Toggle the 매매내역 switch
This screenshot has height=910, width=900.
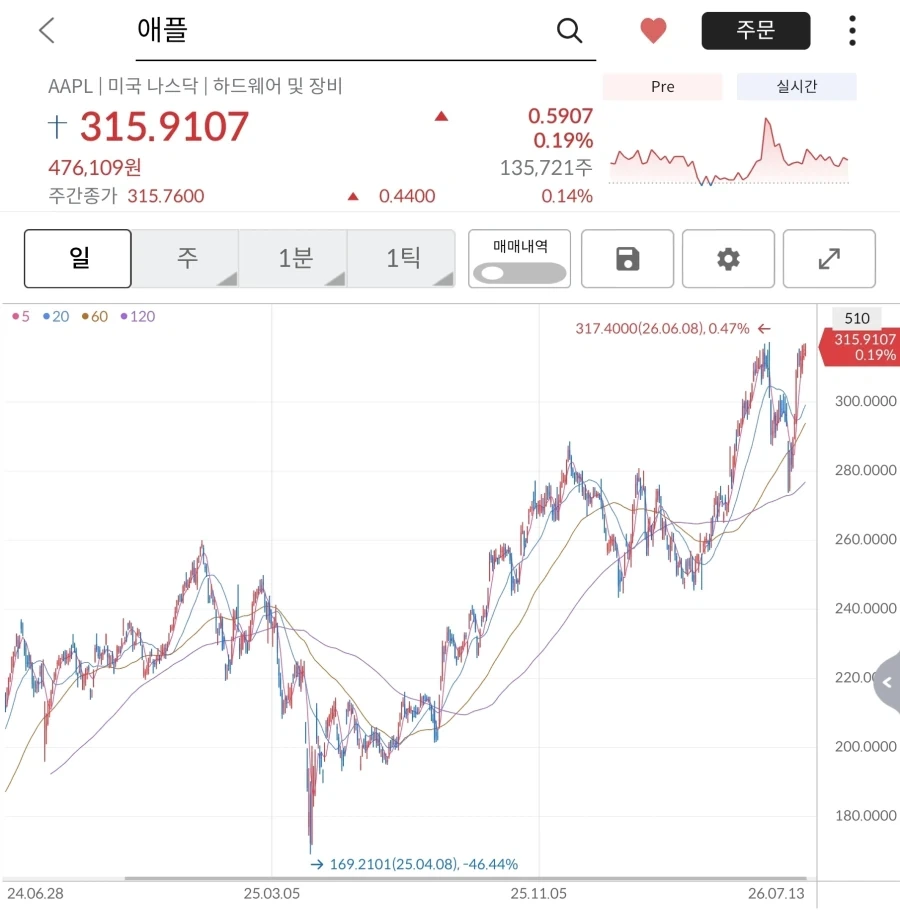[x=519, y=273]
